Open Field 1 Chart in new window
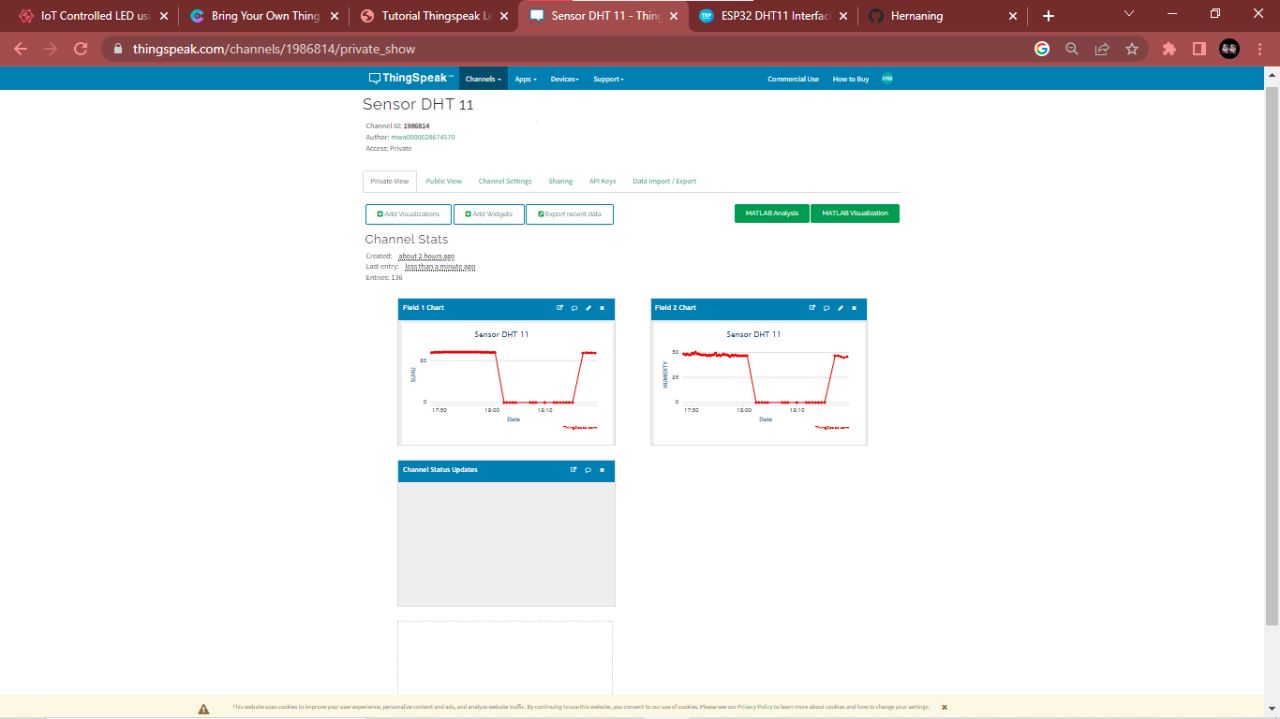Viewport: 1280px width, 719px height. (x=560, y=308)
